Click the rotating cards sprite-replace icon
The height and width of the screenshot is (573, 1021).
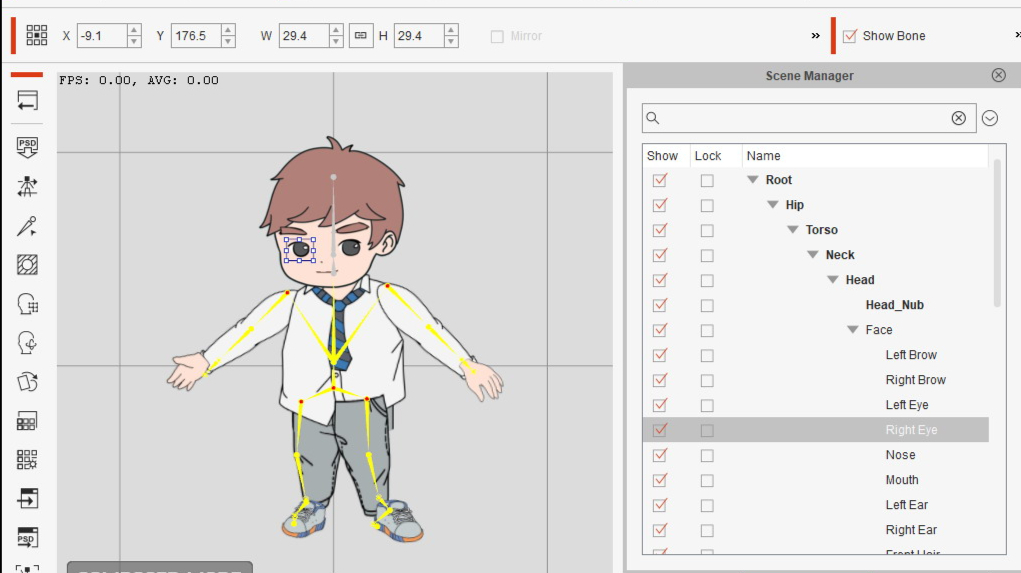tap(27, 382)
